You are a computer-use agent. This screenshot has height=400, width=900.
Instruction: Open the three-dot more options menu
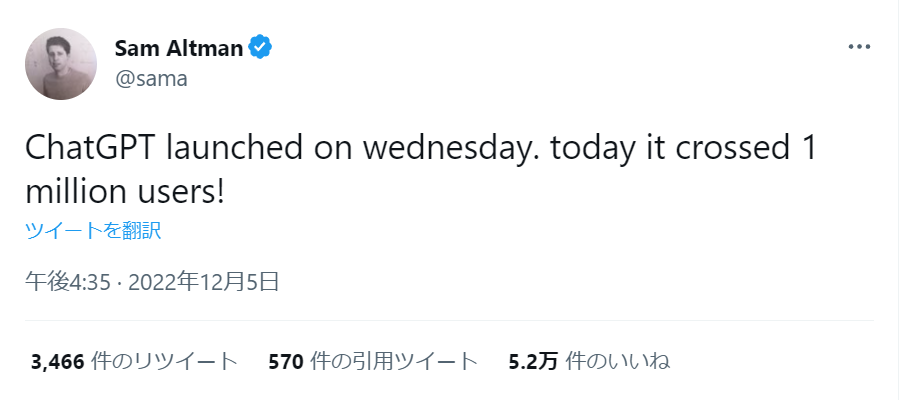coord(859,47)
